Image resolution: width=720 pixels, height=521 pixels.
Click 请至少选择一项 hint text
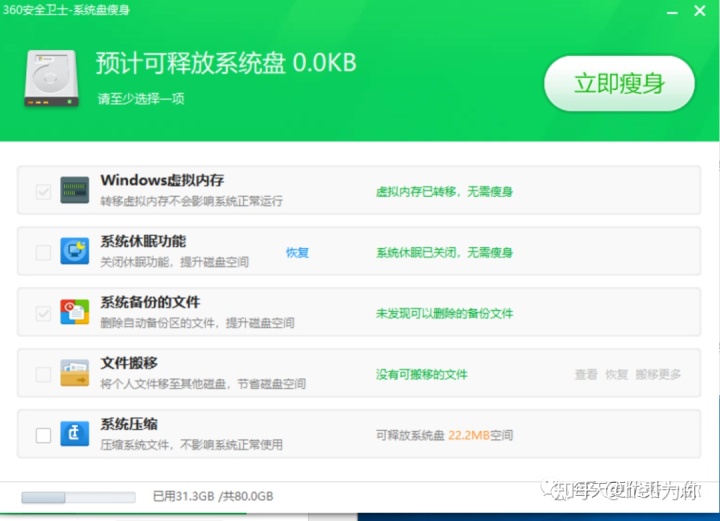click(x=141, y=99)
